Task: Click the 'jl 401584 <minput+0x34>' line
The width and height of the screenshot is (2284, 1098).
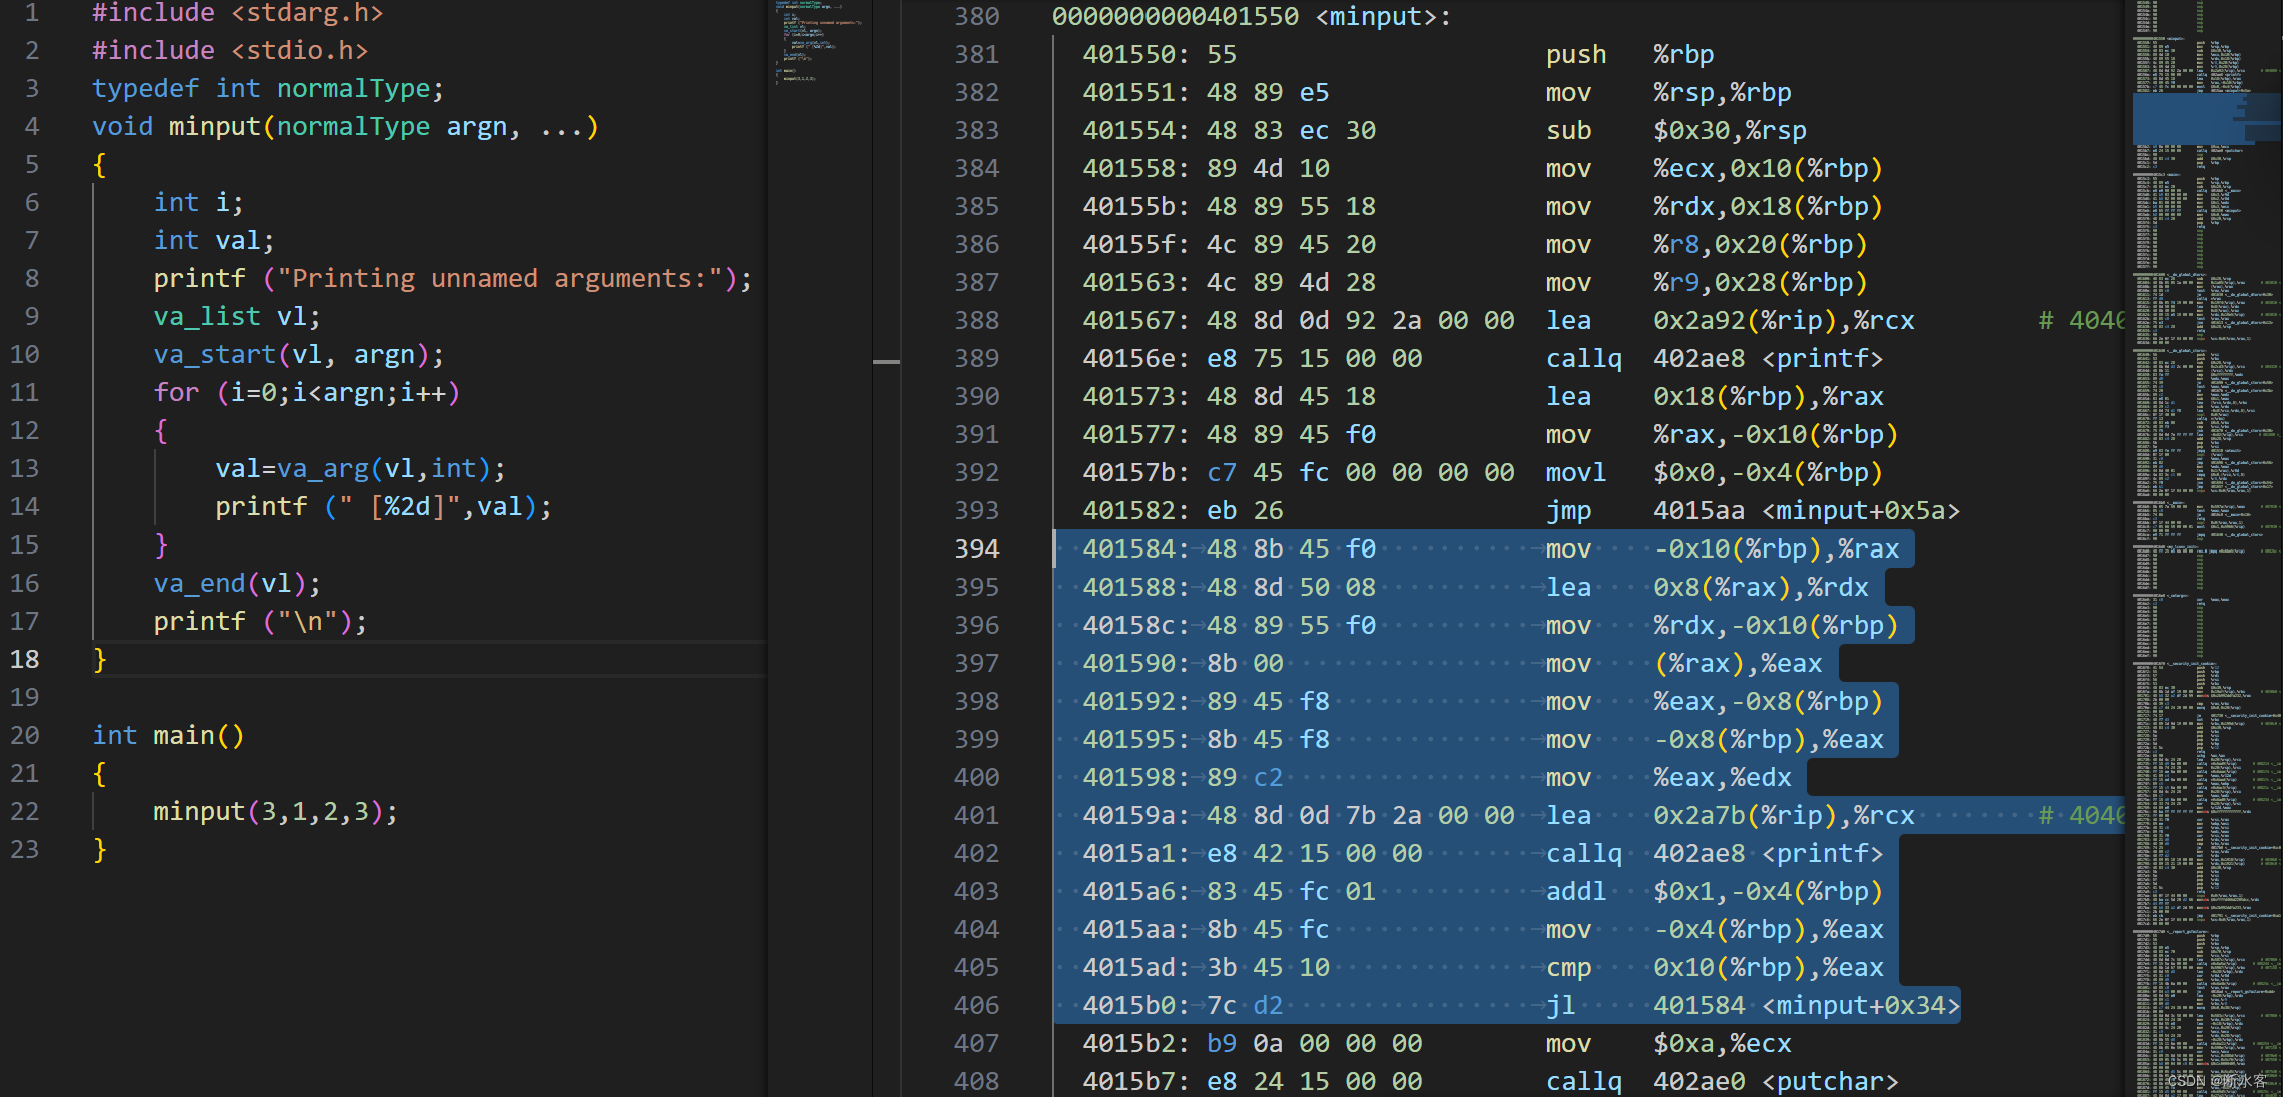Action: [1521, 1005]
